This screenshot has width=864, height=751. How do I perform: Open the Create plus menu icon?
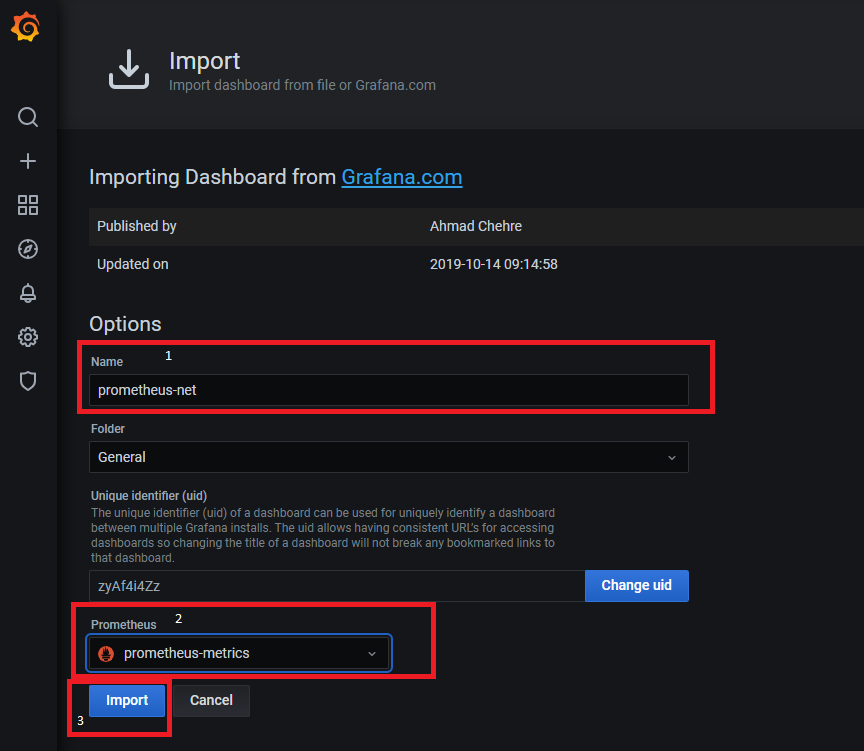coord(28,161)
